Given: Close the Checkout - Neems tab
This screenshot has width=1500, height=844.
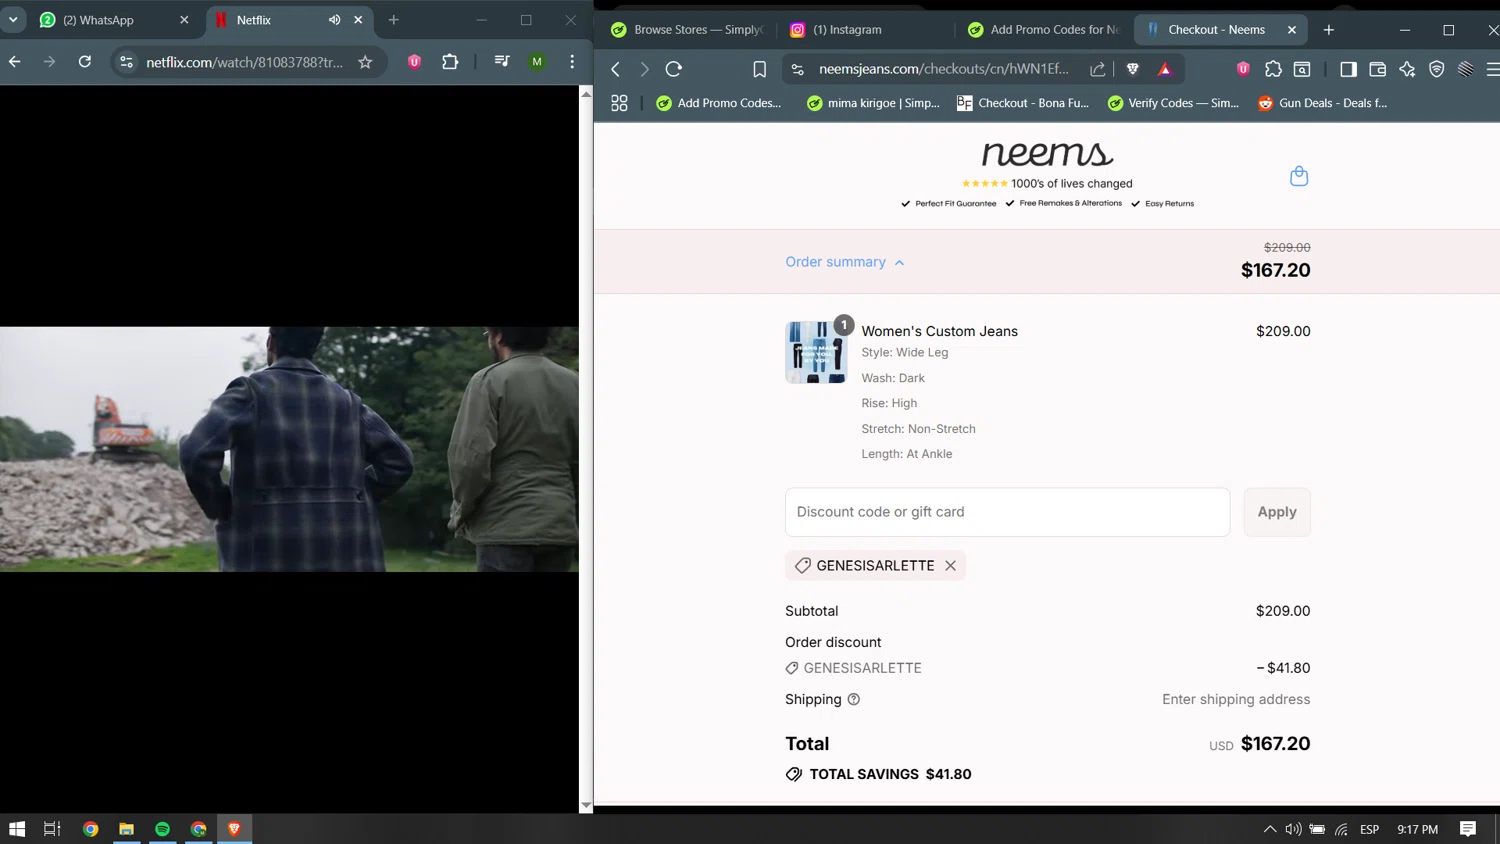Looking at the screenshot, I should tap(1292, 30).
